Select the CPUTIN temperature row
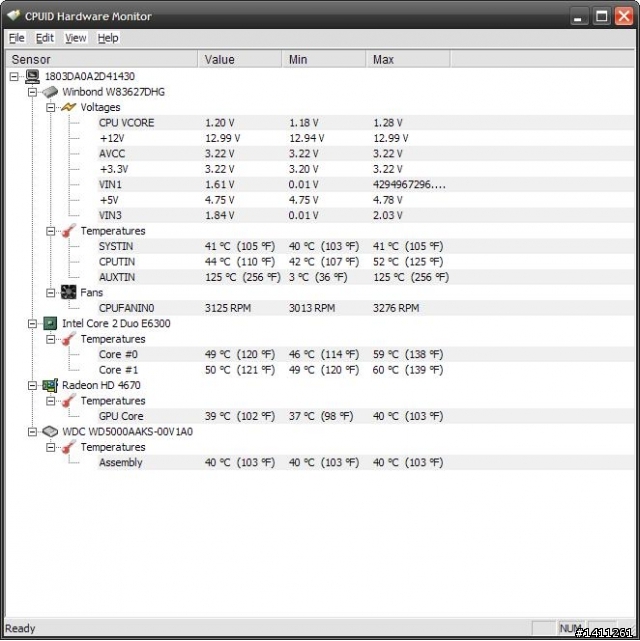Screen dimensions: 640x641 click(365, 262)
